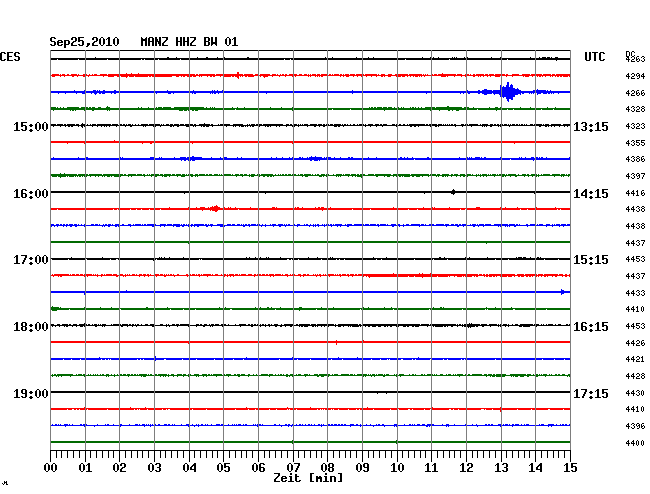
Task: Select the 17:00 time label on the left
Action: [31, 260]
